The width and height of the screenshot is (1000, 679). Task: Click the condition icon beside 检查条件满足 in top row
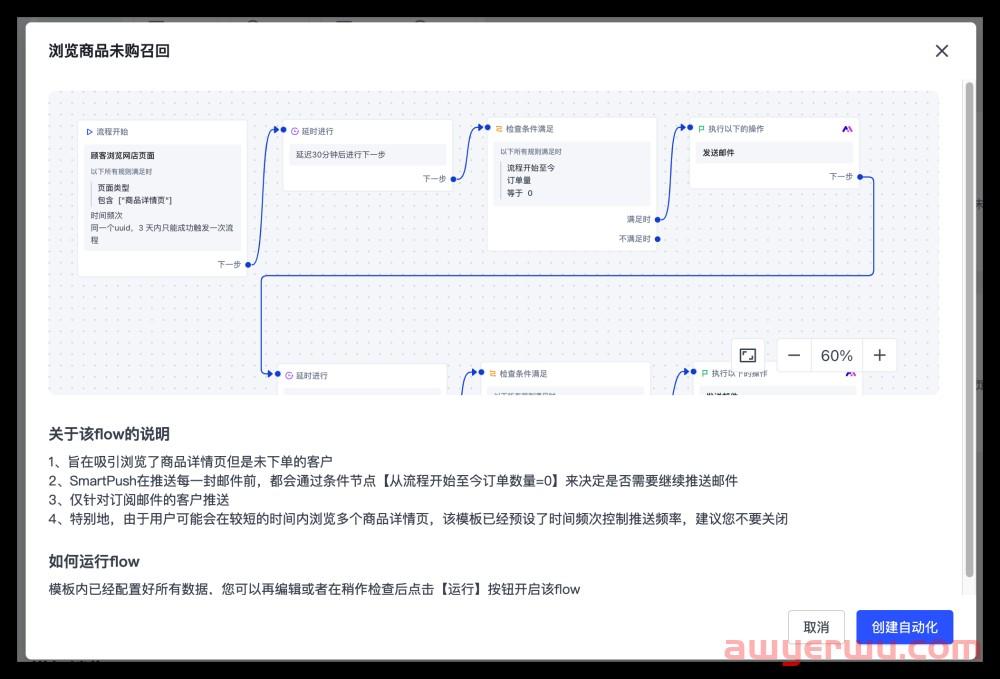[x=499, y=129]
